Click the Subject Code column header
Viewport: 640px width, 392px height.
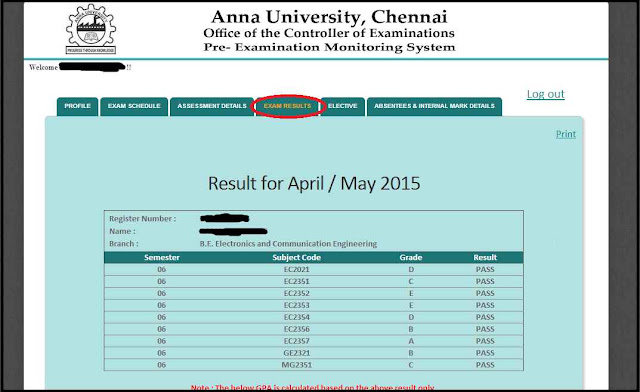[x=297, y=257]
